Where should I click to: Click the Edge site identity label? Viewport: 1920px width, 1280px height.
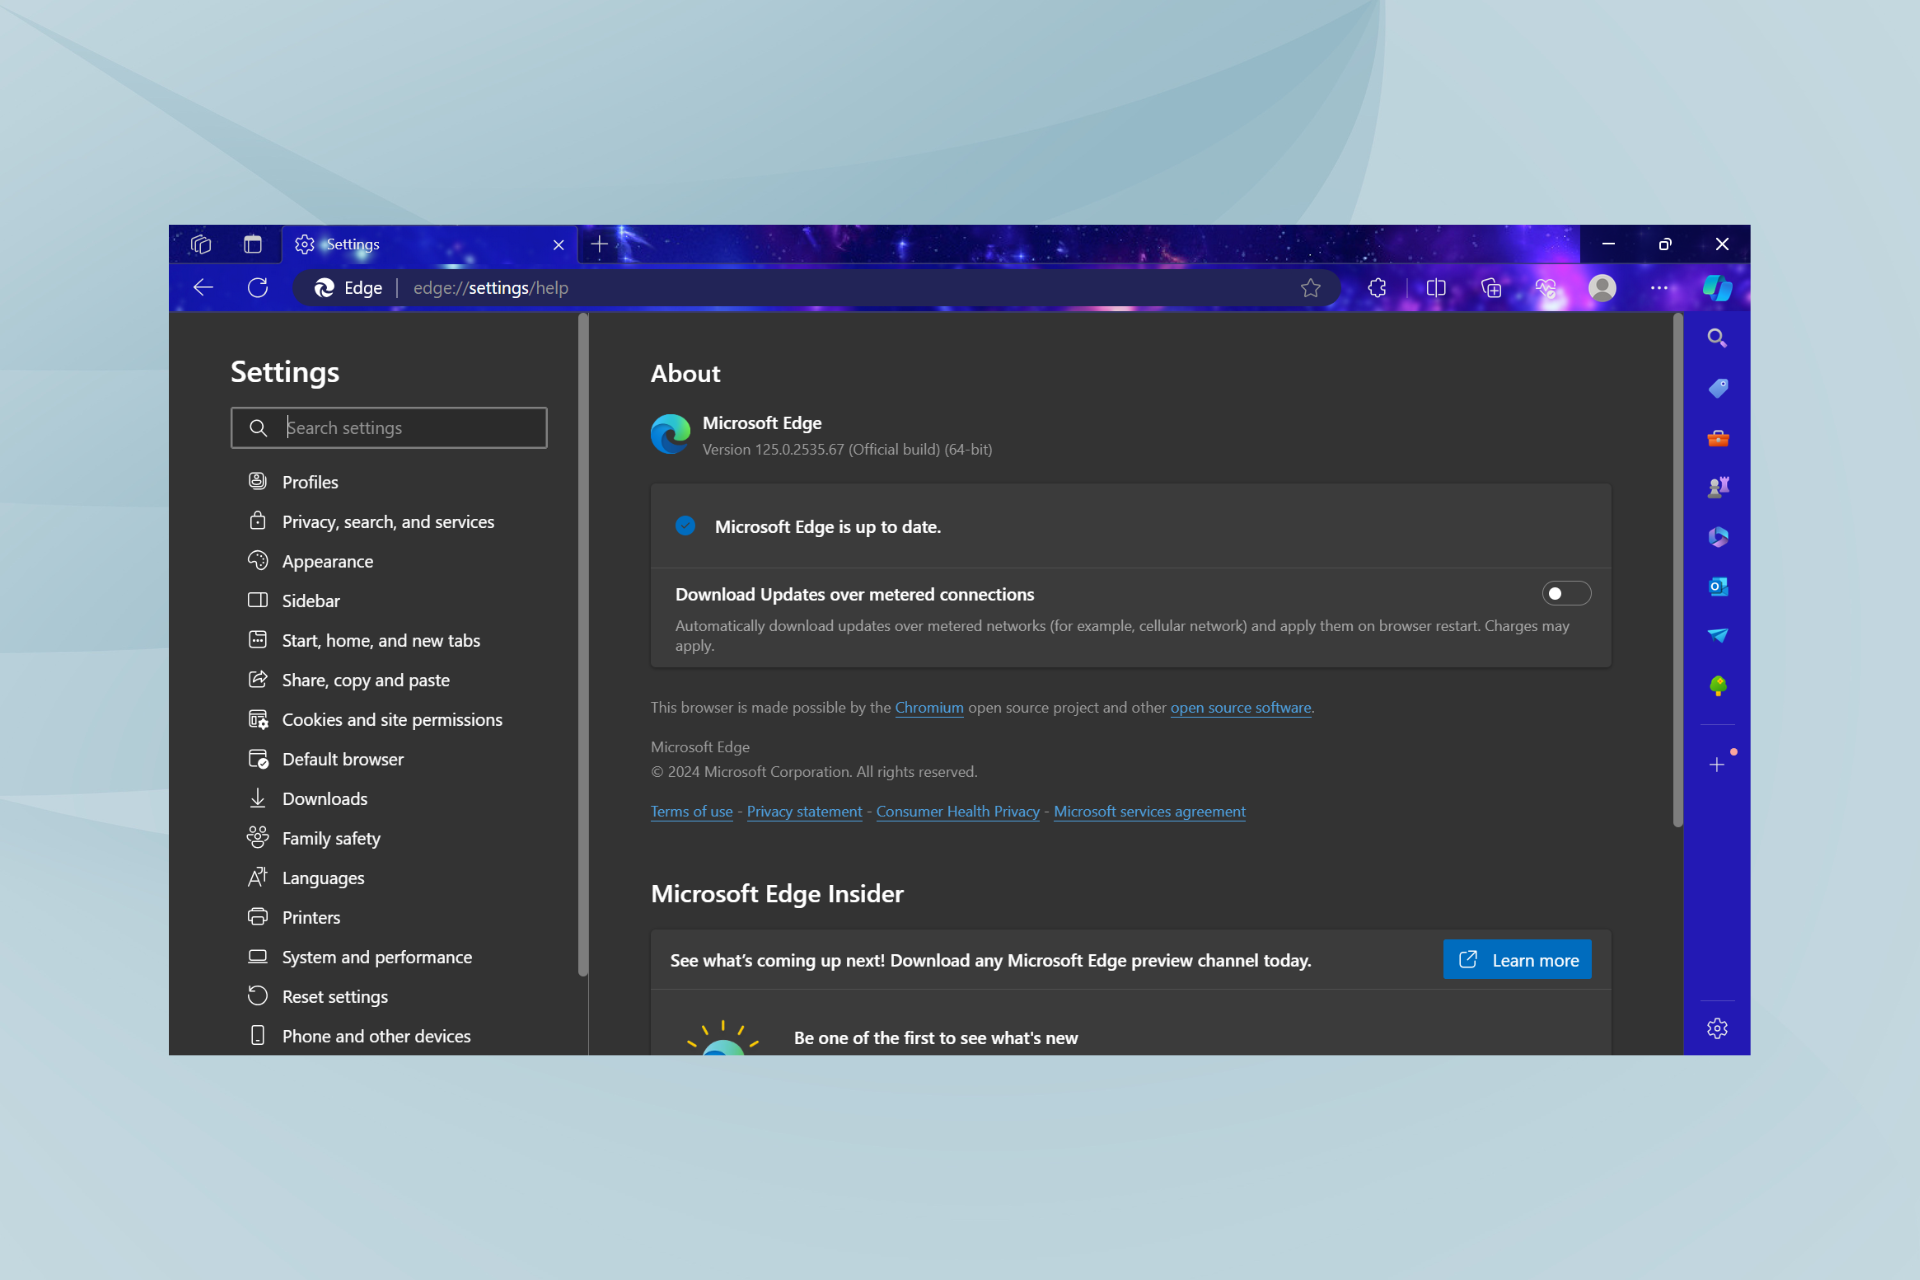coord(349,288)
